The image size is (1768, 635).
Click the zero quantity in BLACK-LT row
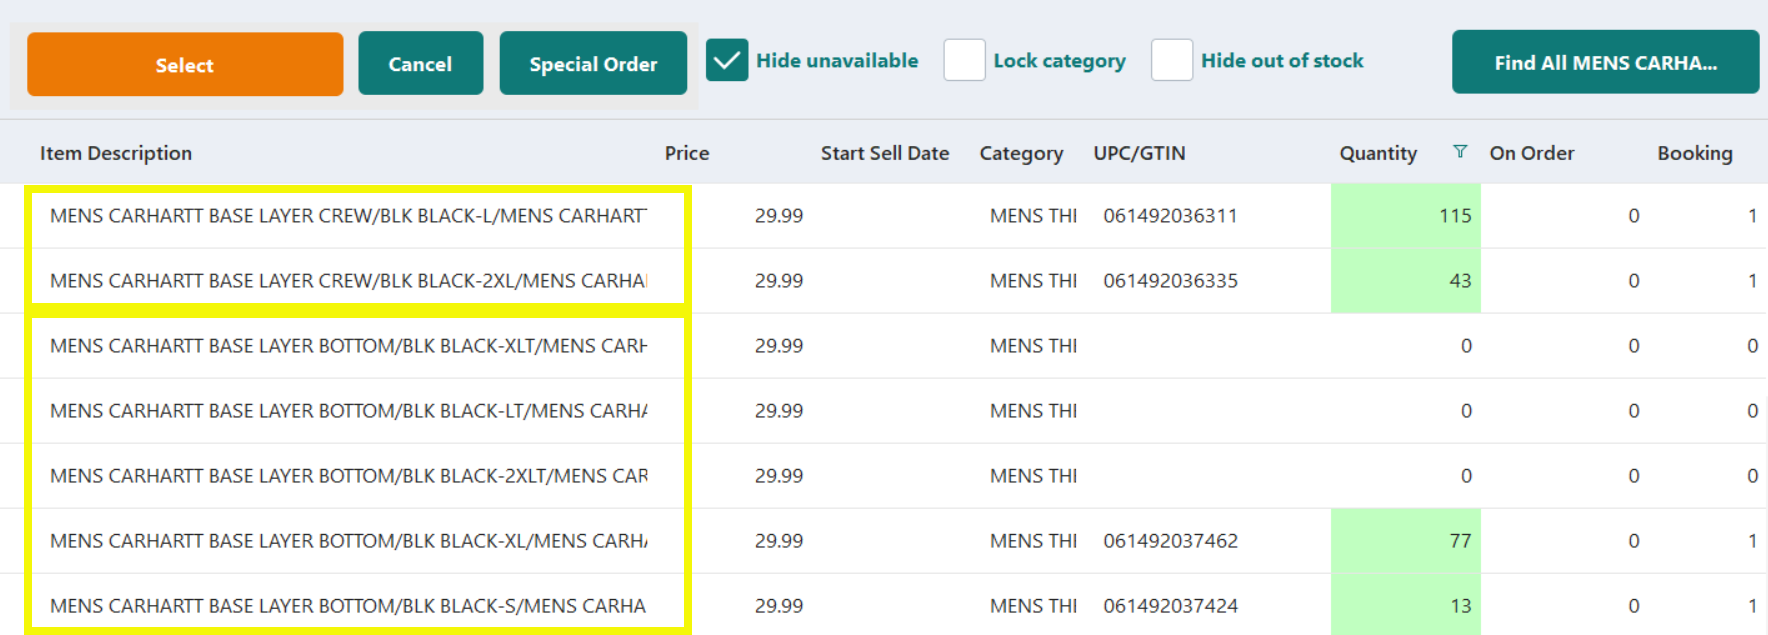pos(1466,411)
